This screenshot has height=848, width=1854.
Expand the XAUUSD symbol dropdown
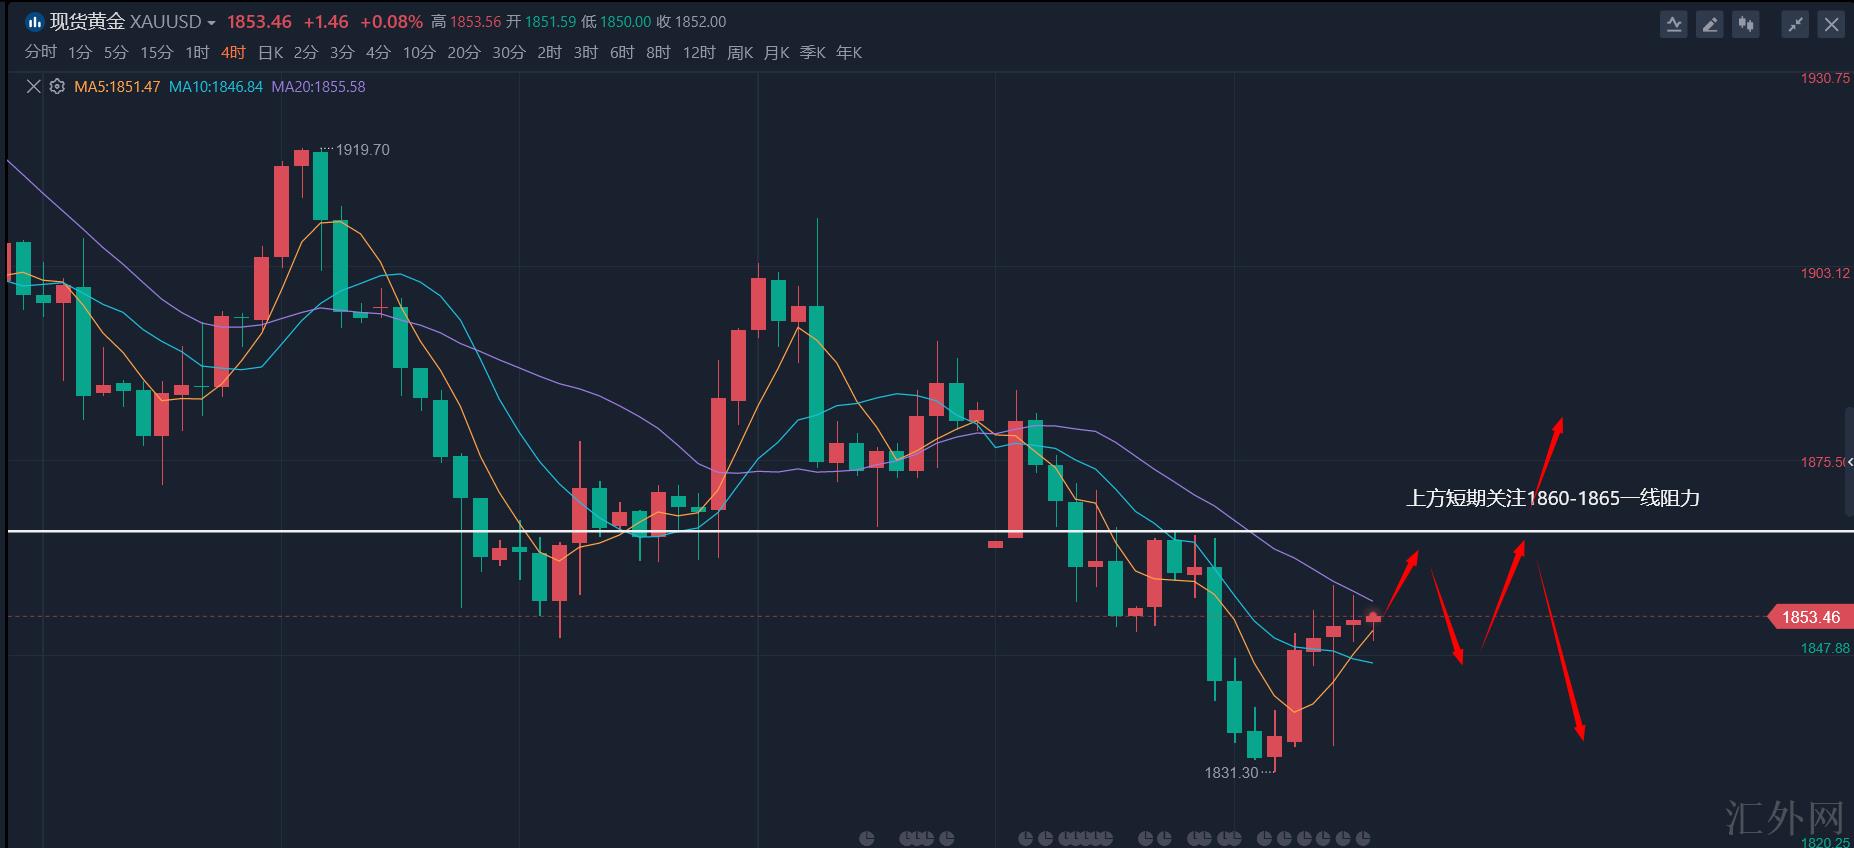(211, 23)
